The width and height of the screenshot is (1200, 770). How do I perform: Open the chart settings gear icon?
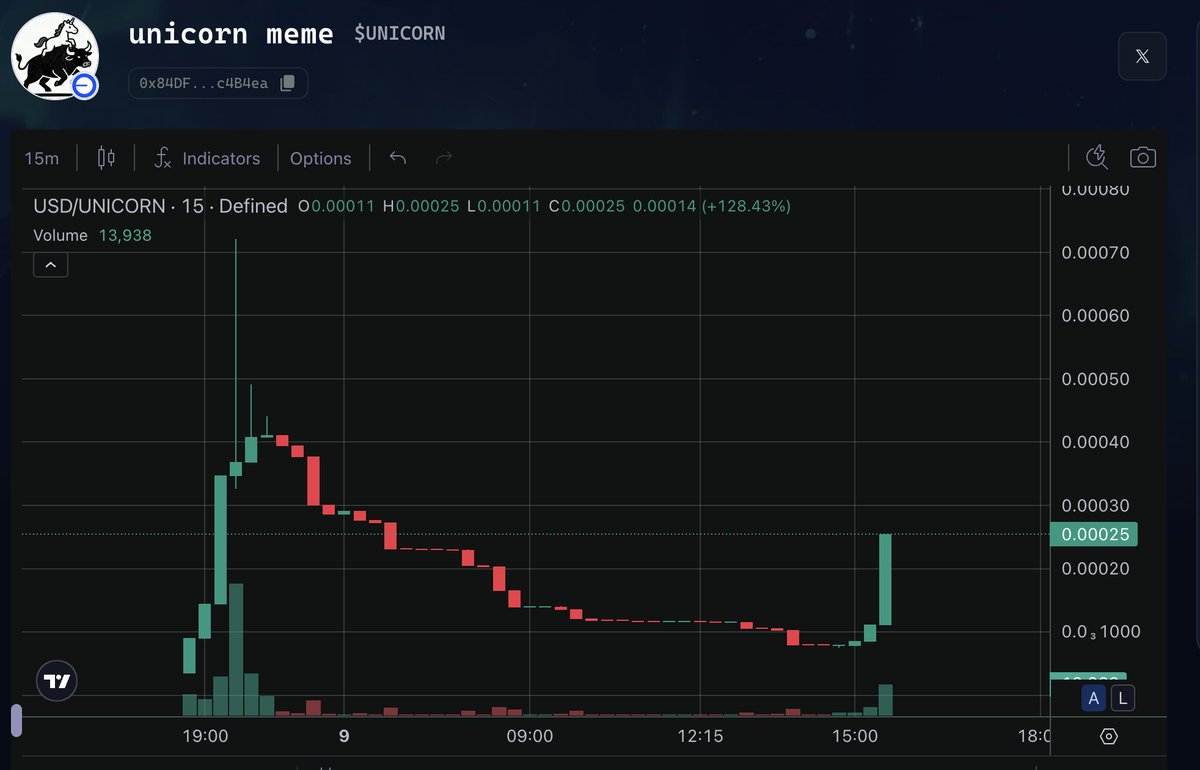pyautogui.click(x=1108, y=737)
